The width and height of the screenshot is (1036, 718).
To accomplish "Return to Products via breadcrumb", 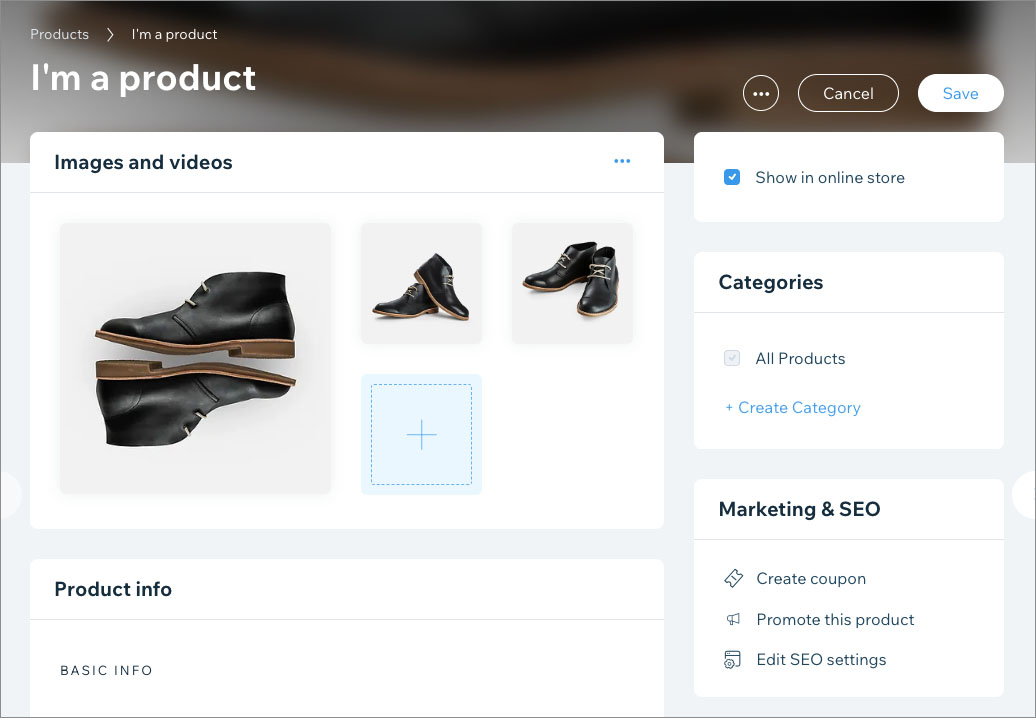I will [x=59, y=34].
